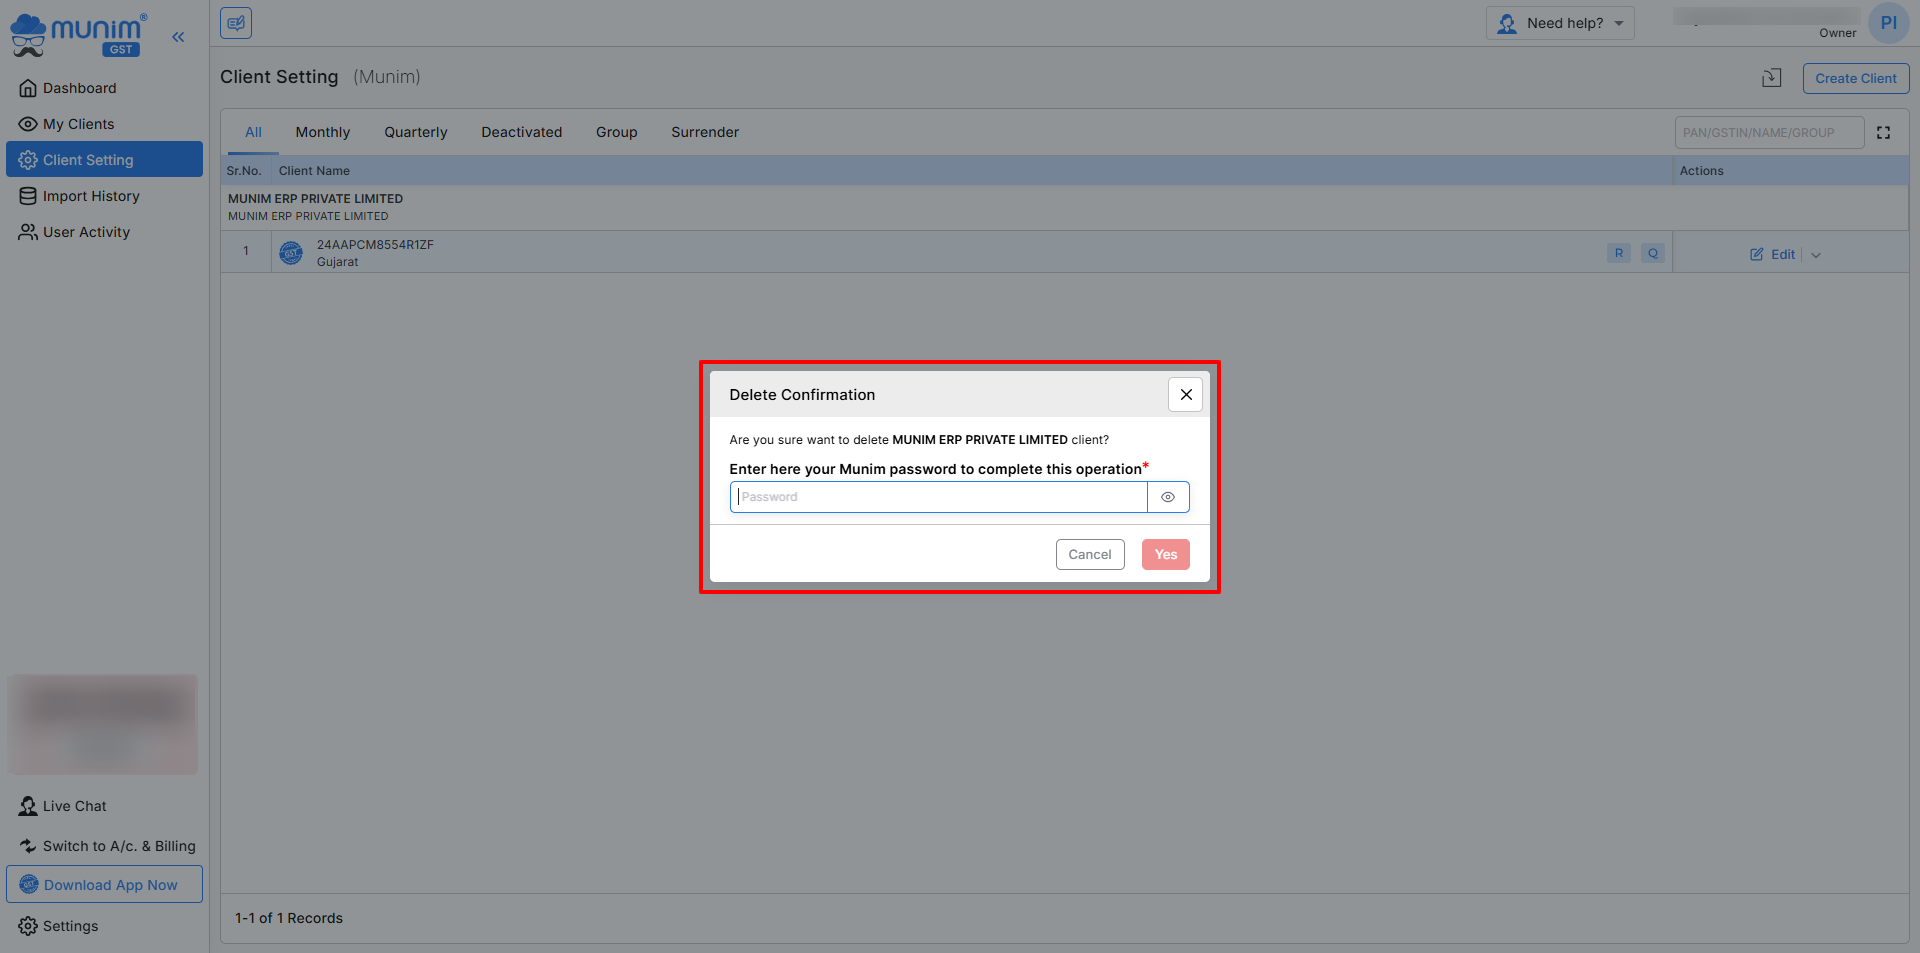Open My Clients in sidebar
Screen dimensions: 1920x953
pos(78,124)
